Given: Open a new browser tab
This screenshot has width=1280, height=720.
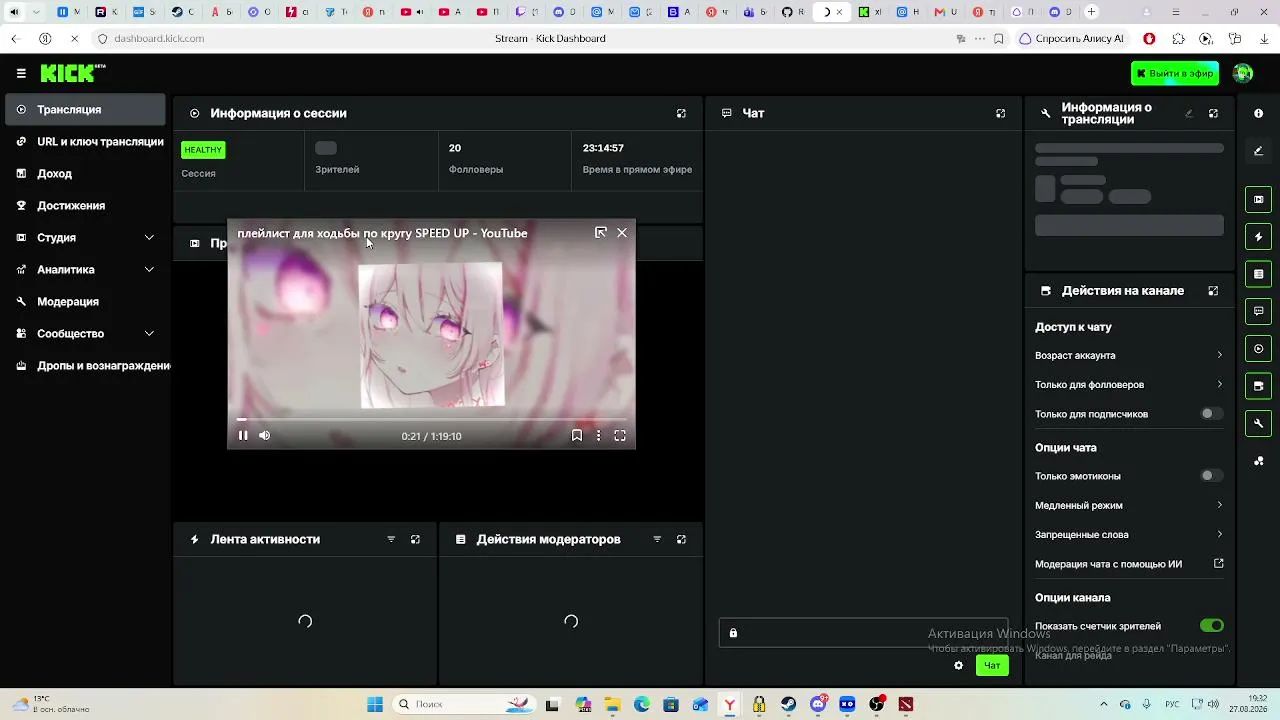Looking at the screenshot, I should click(1091, 12).
